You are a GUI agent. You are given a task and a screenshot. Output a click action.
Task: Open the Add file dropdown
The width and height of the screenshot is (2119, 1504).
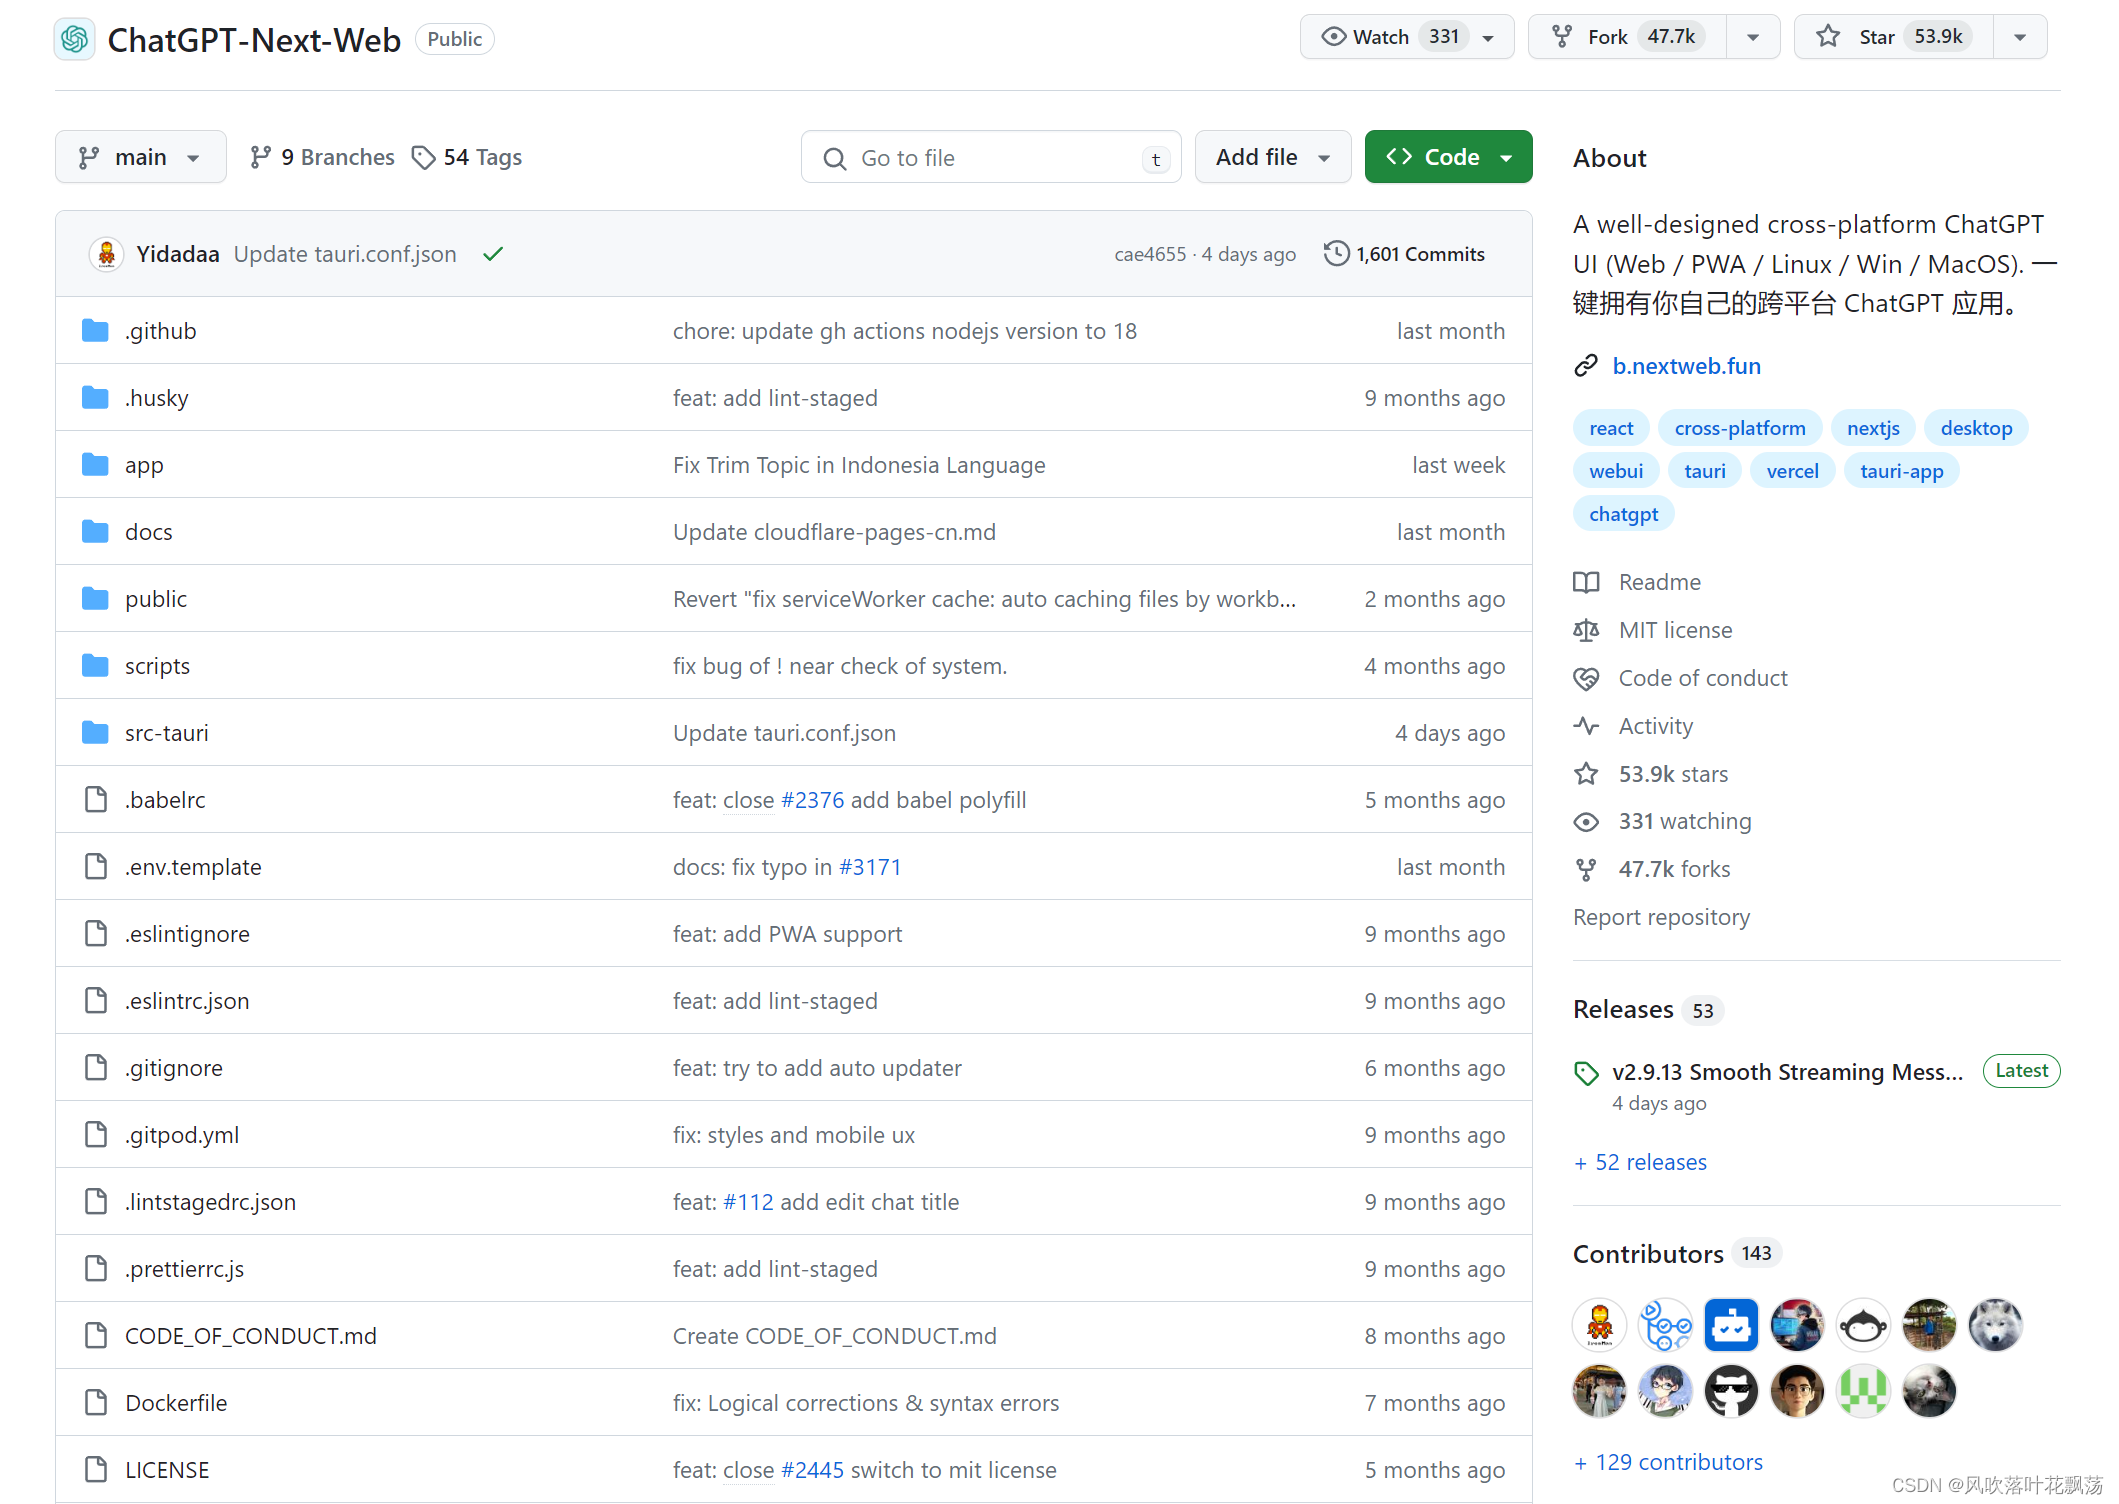(1272, 157)
